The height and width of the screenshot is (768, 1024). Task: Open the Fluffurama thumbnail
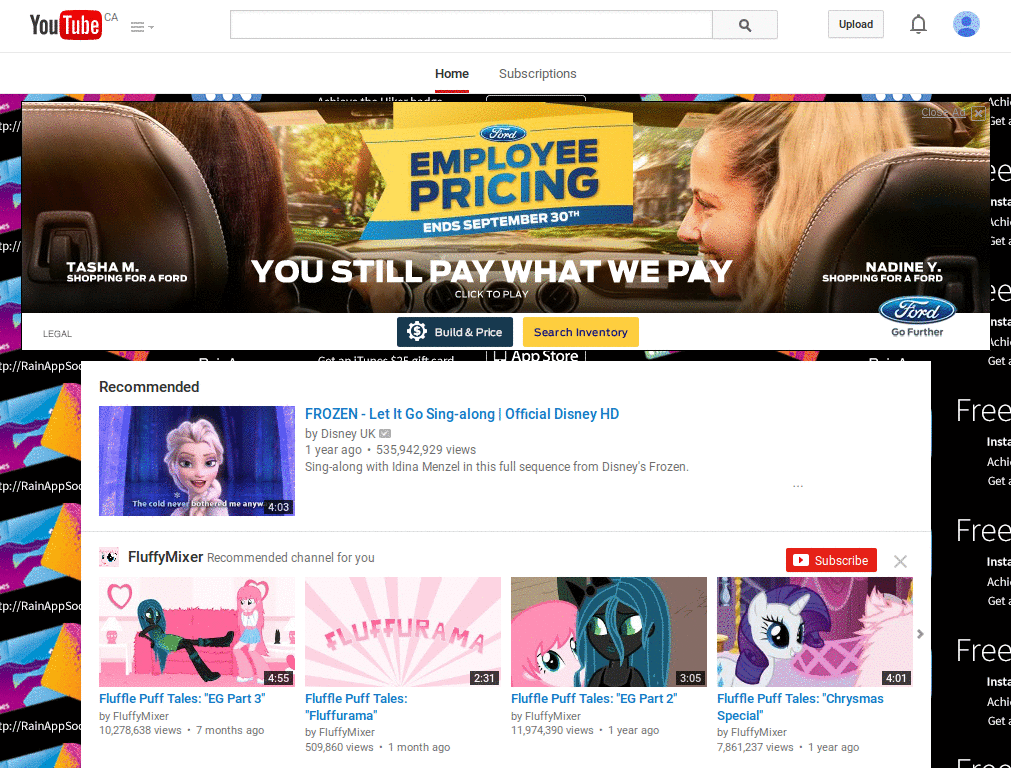point(403,632)
